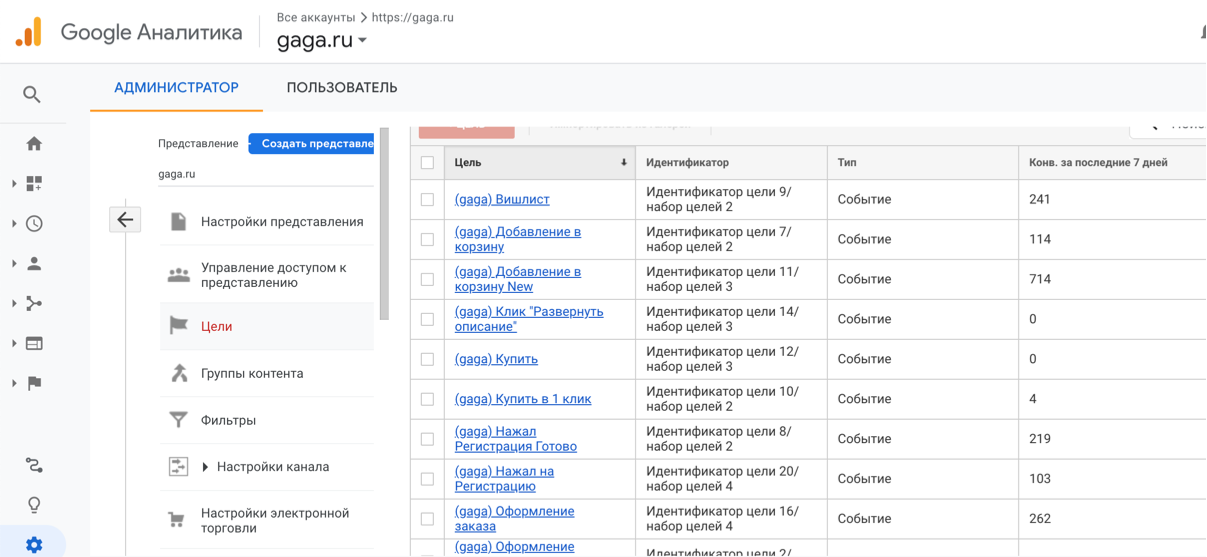Expand the Audience section arrow in sidebar
The image size is (1207, 557).
pyautogui.click(x=14, y=264)
